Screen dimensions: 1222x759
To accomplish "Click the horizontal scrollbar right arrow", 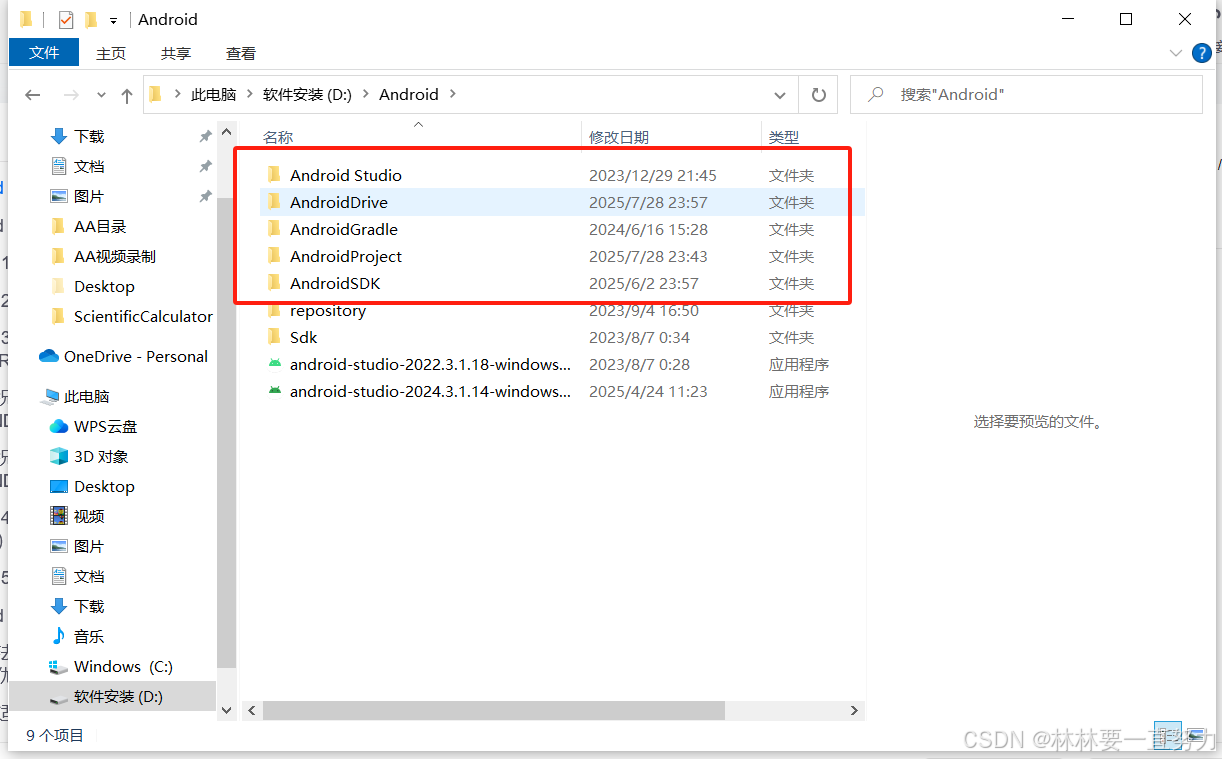I will pos(854,710).
